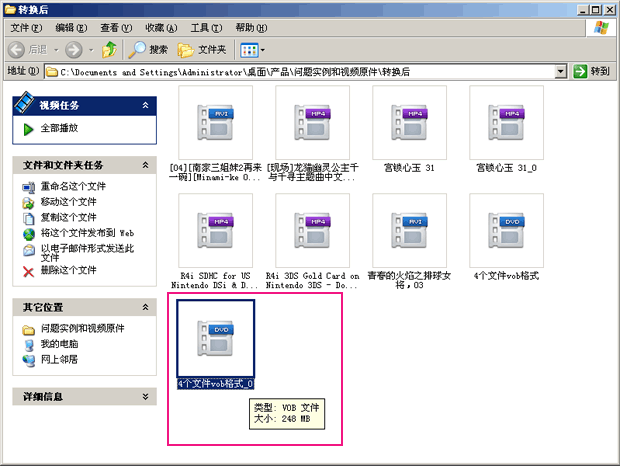The image size is (620, 466).
Task: Click the Up folder icon
Action: tap(108, 49)
